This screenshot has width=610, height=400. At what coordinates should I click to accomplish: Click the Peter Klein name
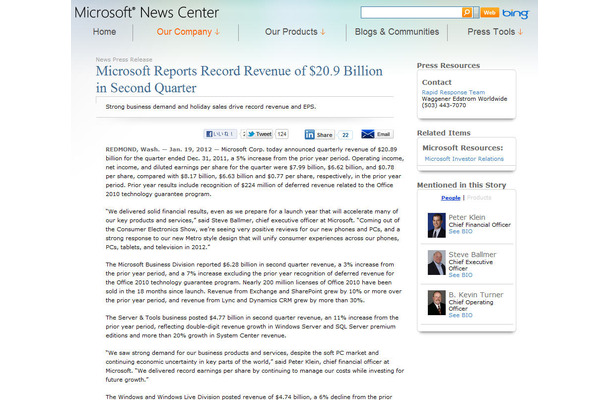[x=467, y=218]
